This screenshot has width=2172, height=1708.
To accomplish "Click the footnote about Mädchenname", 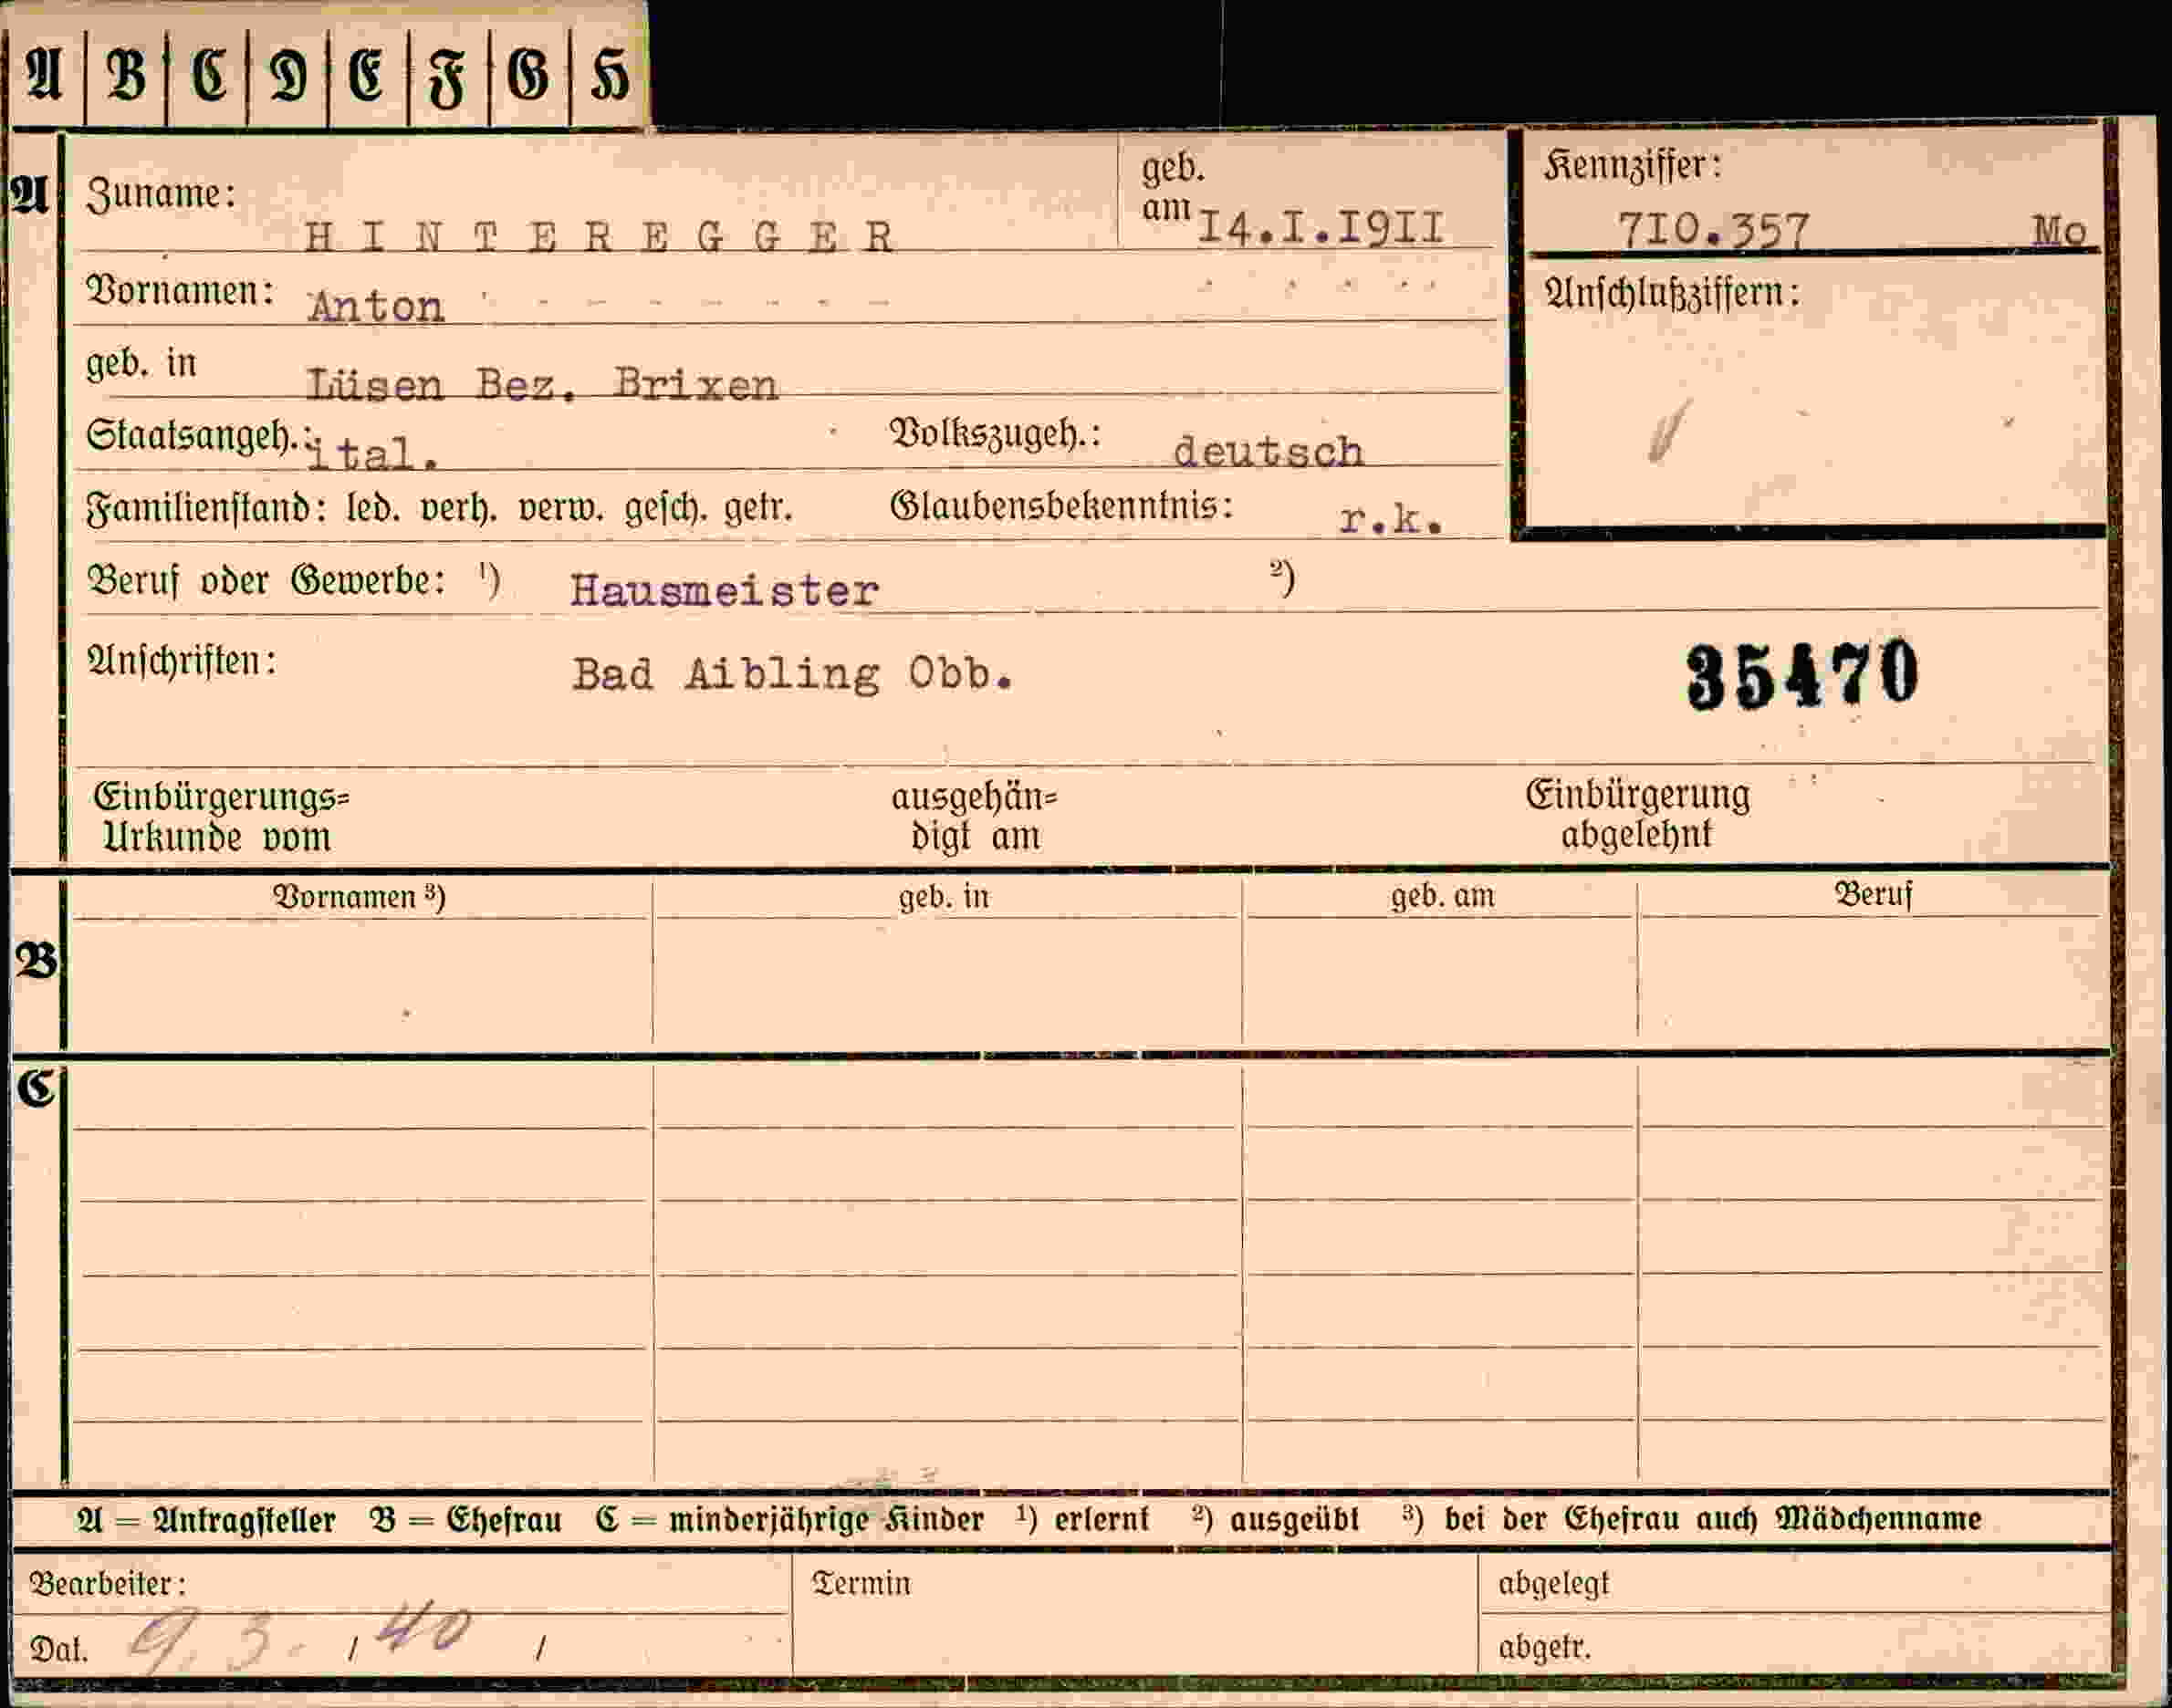I will pyautogui.click(x=1692, y=1520).
